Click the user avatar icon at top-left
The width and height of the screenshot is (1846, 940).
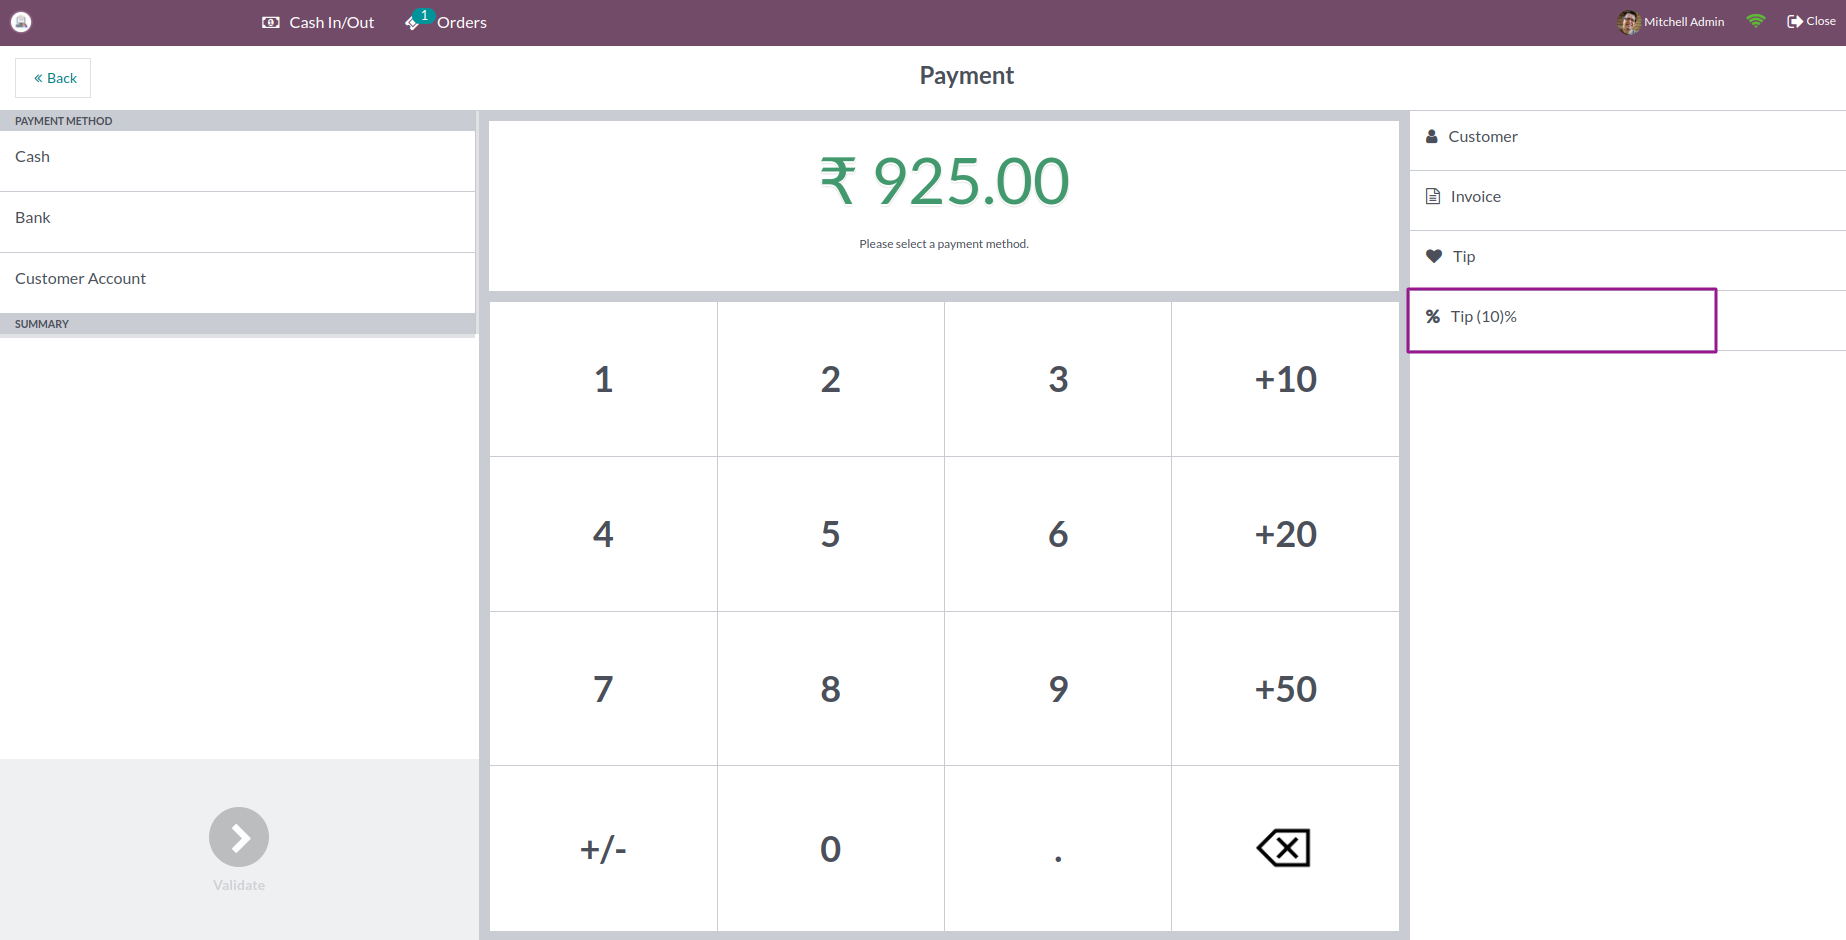pyautogui.click(x=21, y=22)
